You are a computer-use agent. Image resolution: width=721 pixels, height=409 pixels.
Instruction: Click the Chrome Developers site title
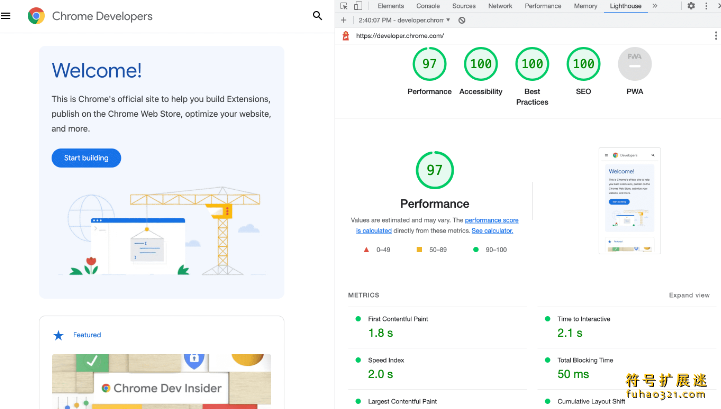point(102,16)
